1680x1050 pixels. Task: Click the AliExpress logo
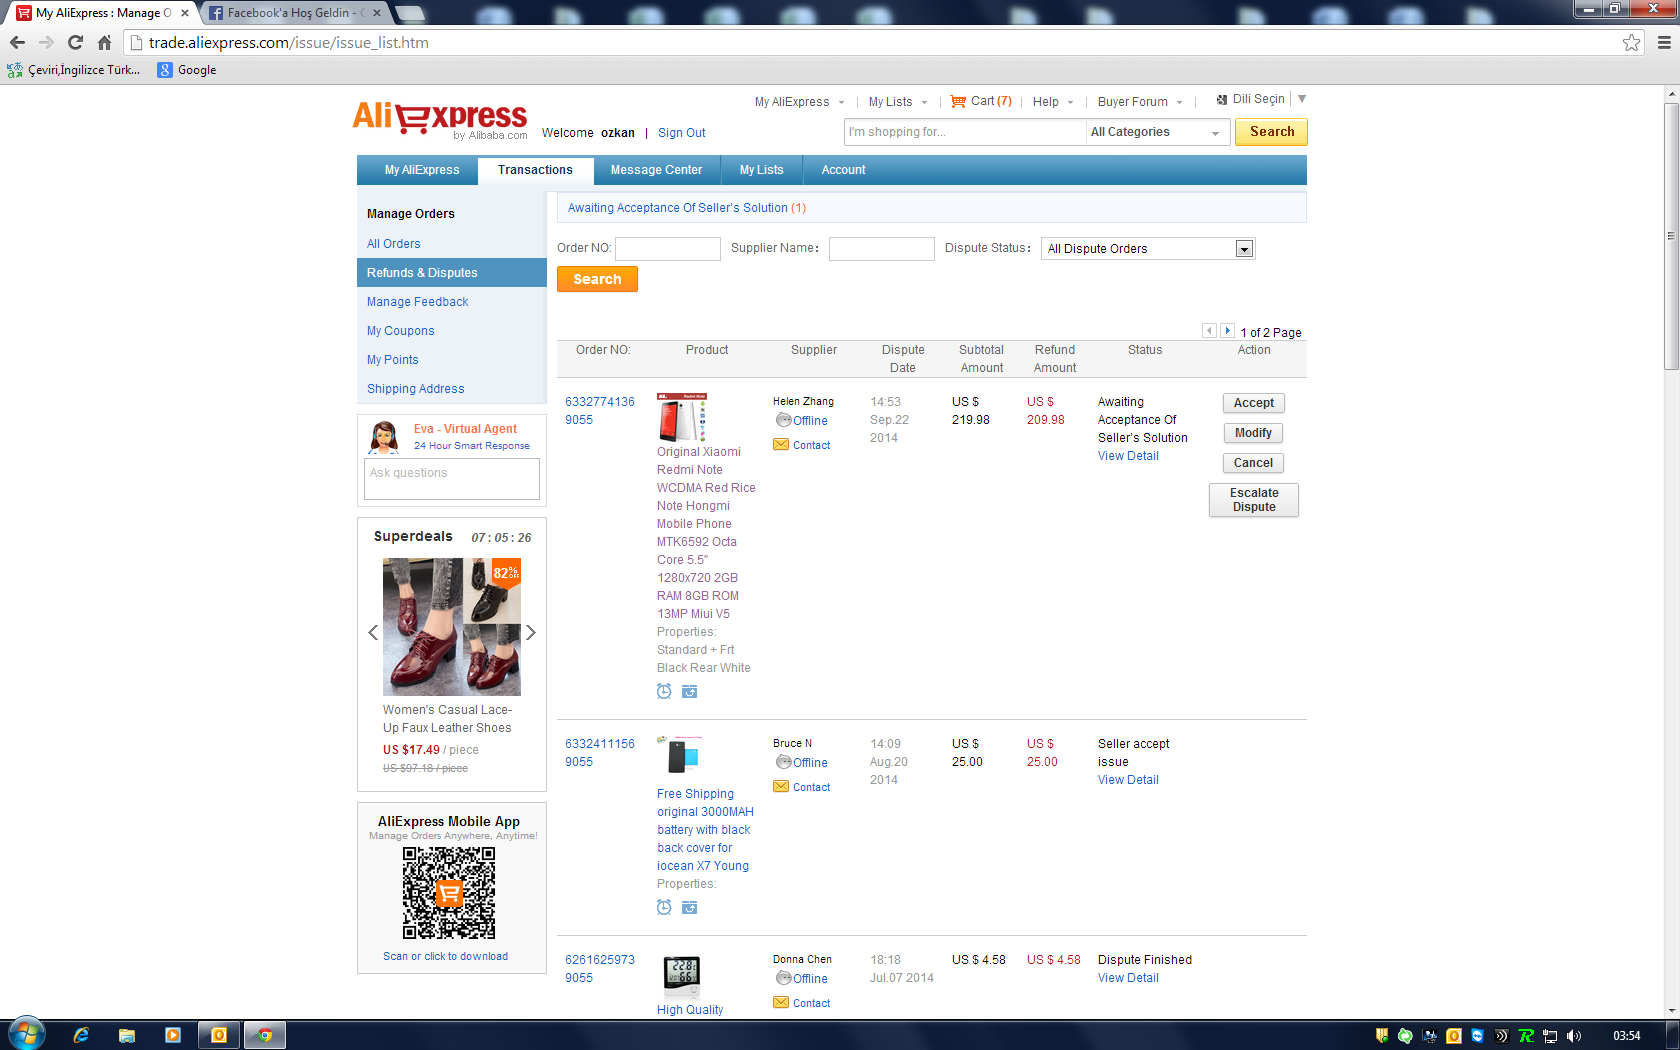click(440, 119)
